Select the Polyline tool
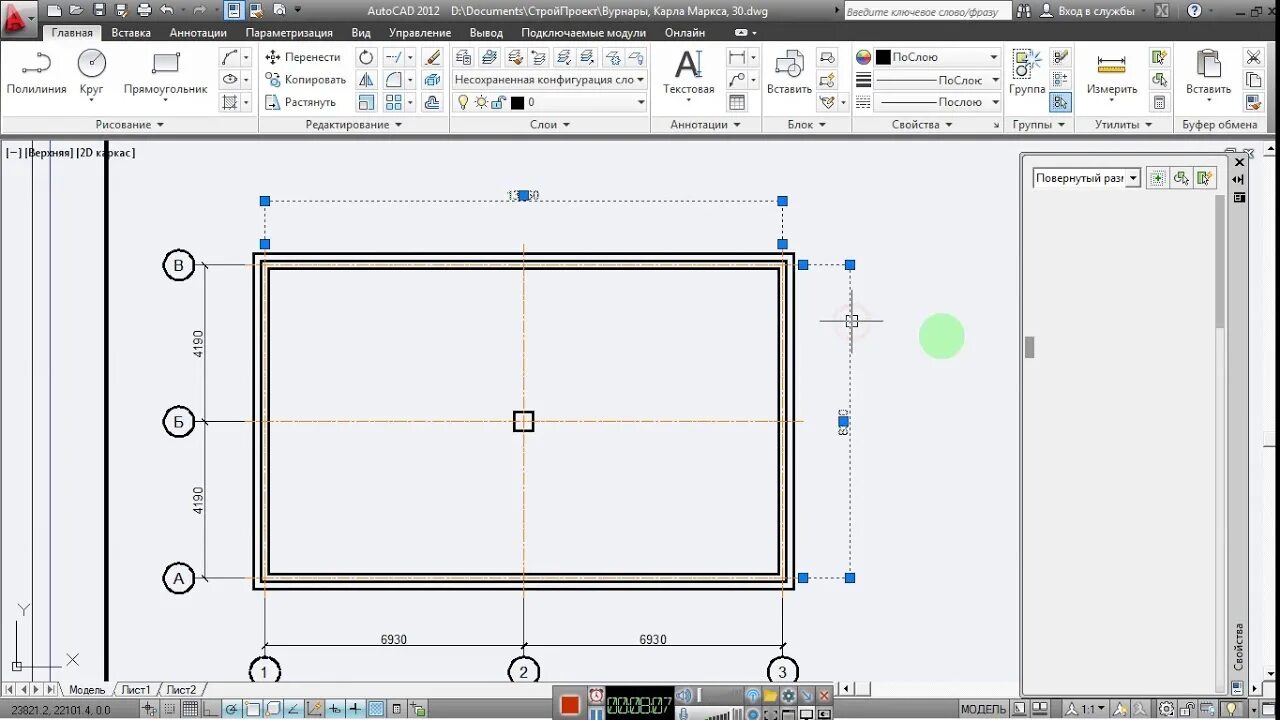Viewport: 1280px width, 720px height. pos(36,73)
